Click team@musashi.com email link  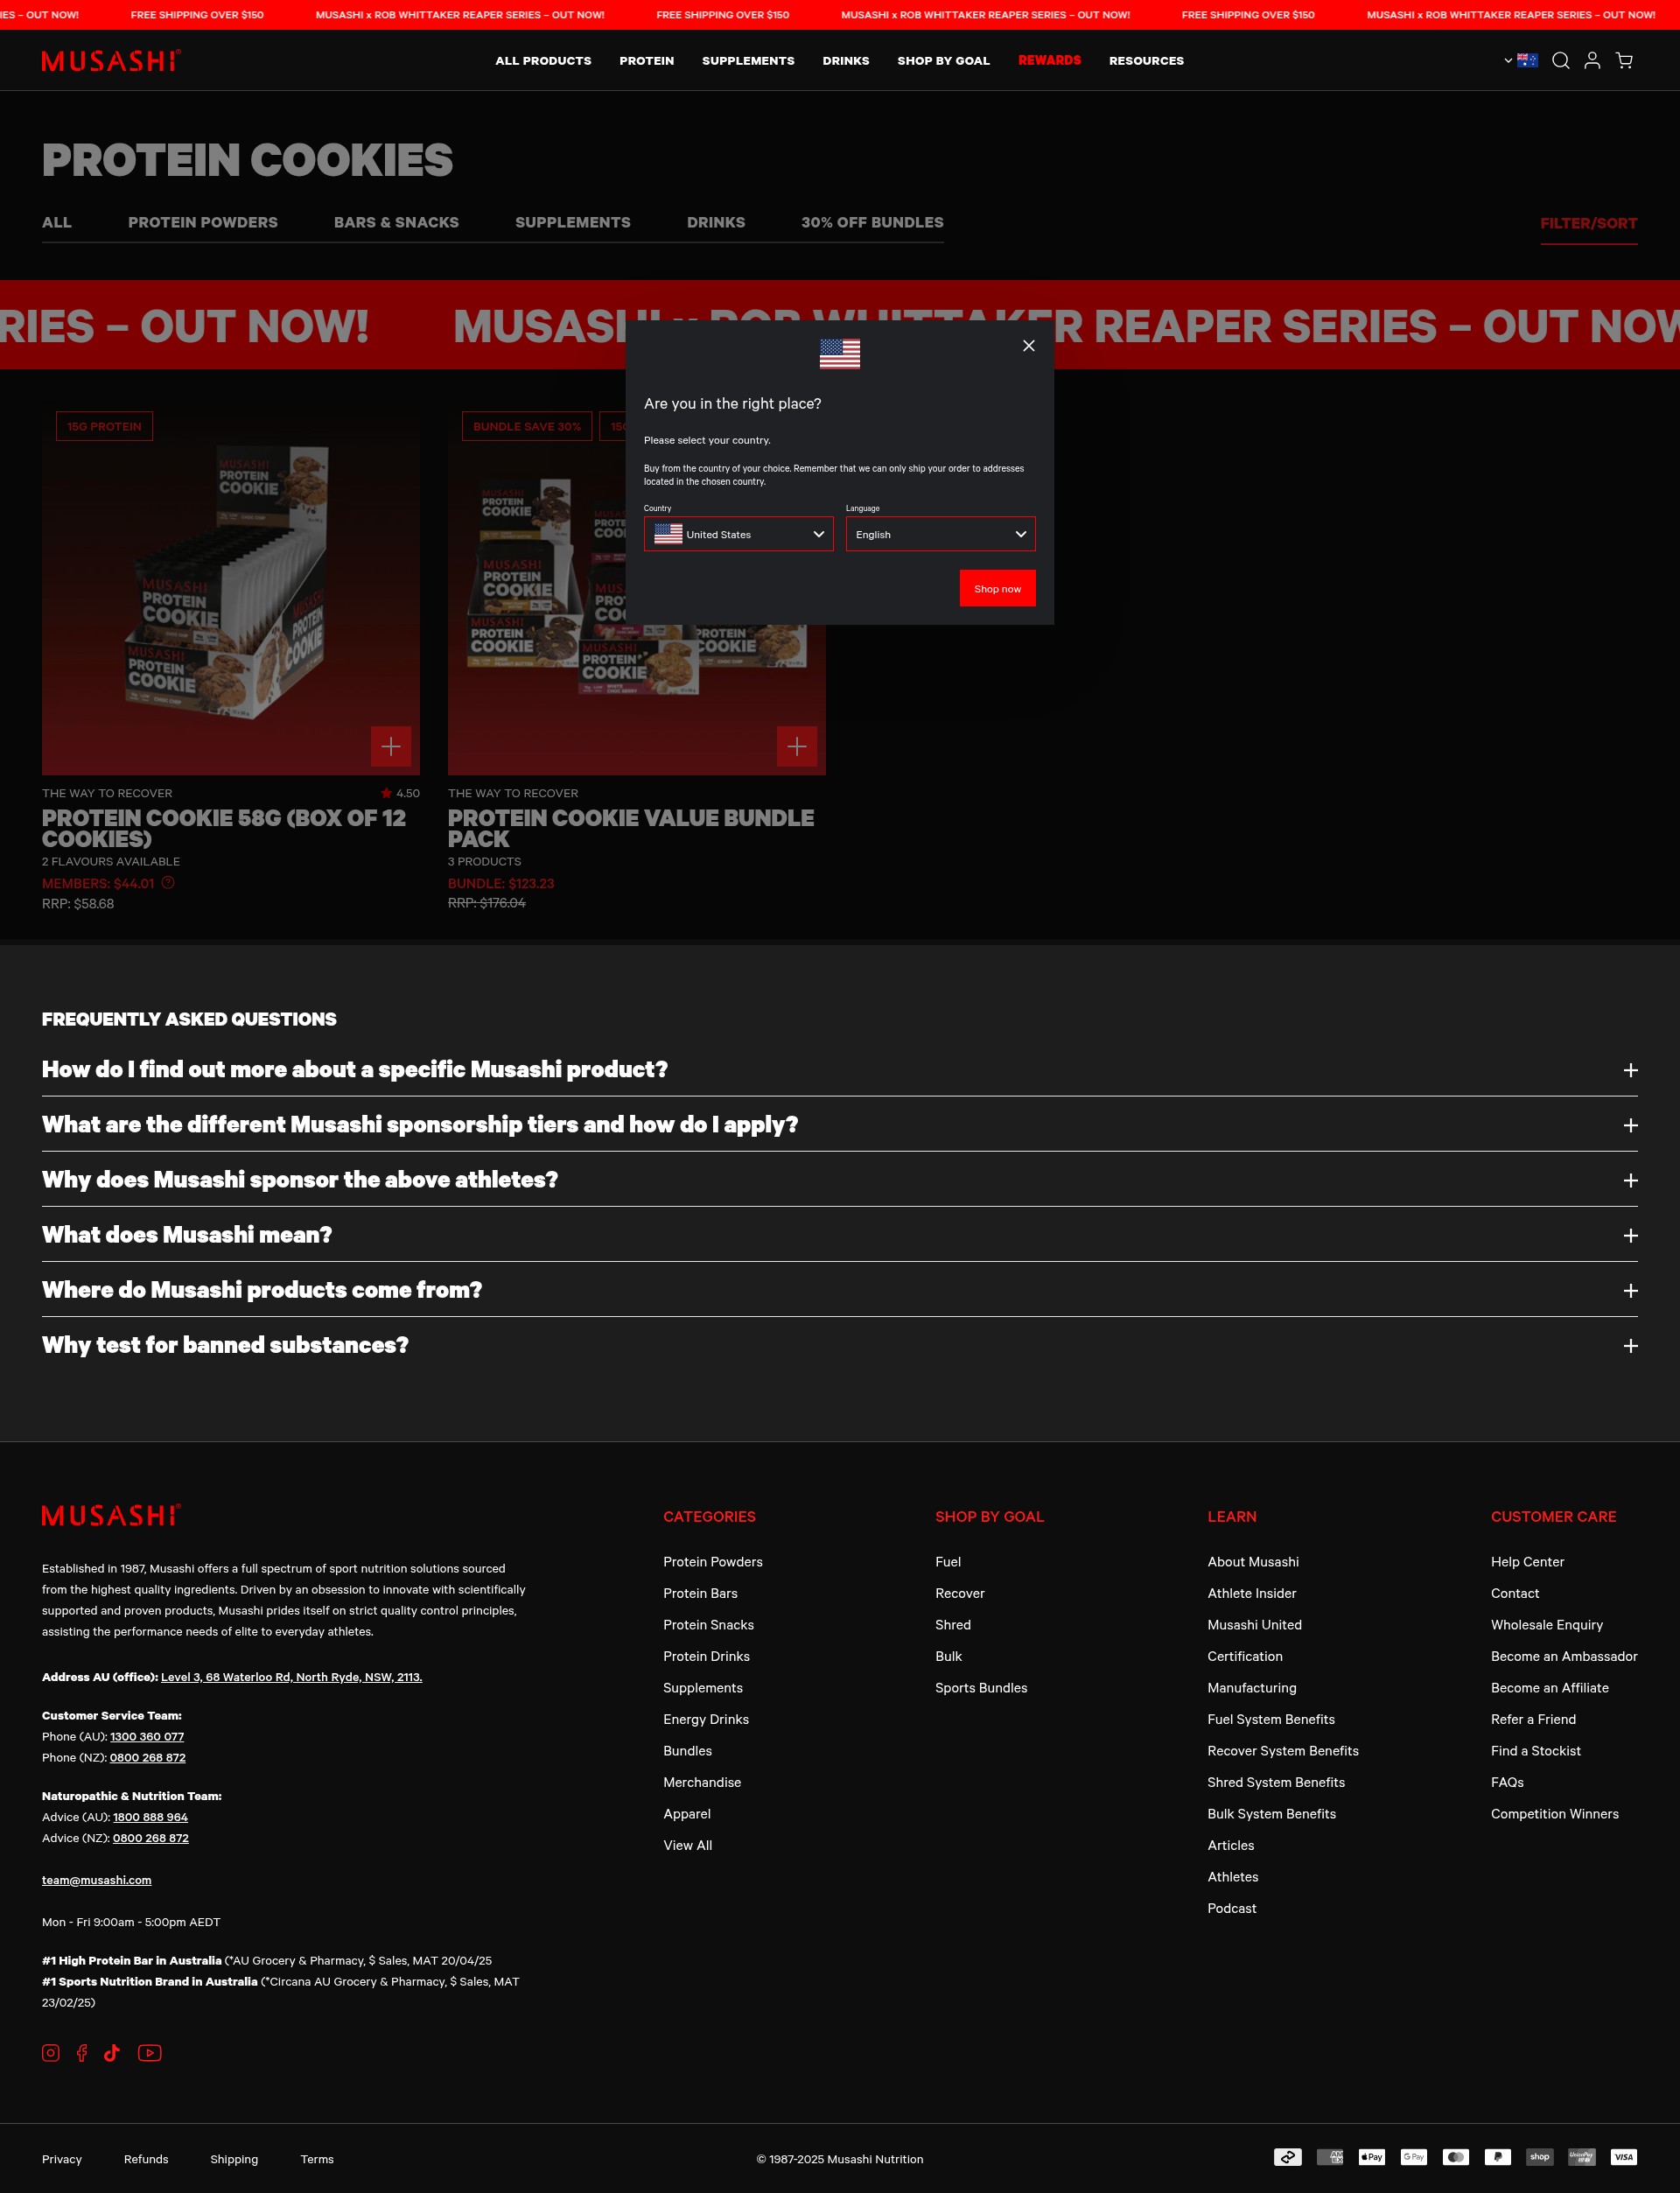(97, 1879)
